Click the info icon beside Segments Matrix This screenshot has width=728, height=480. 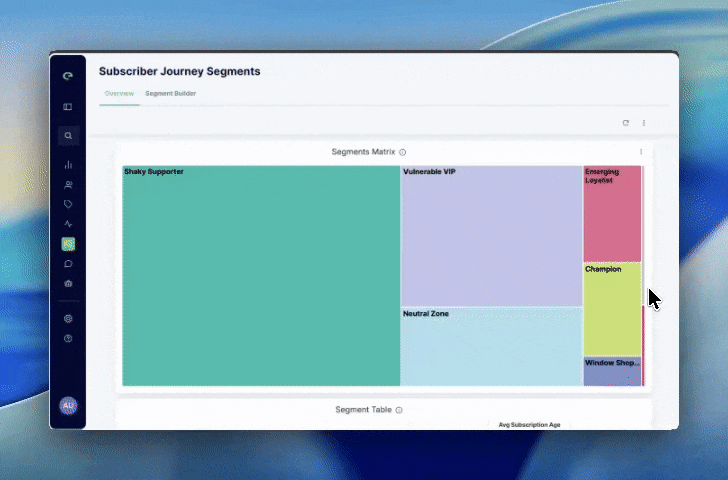click(403, 152)
